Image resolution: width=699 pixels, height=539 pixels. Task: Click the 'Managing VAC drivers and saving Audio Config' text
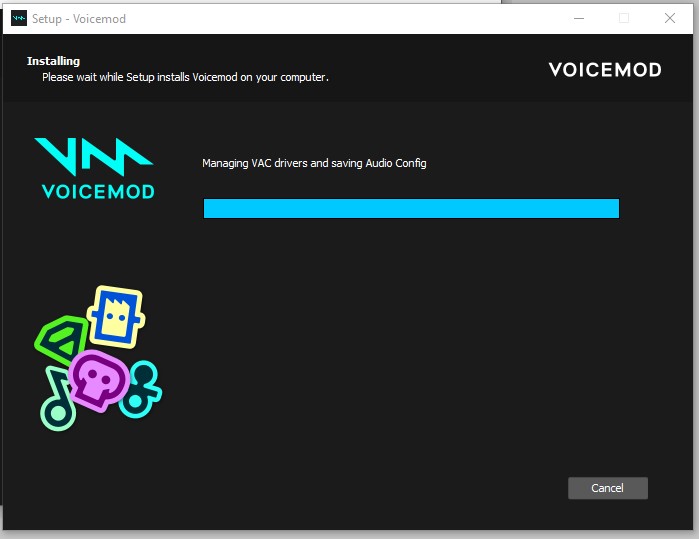click(x=314, y=163)
